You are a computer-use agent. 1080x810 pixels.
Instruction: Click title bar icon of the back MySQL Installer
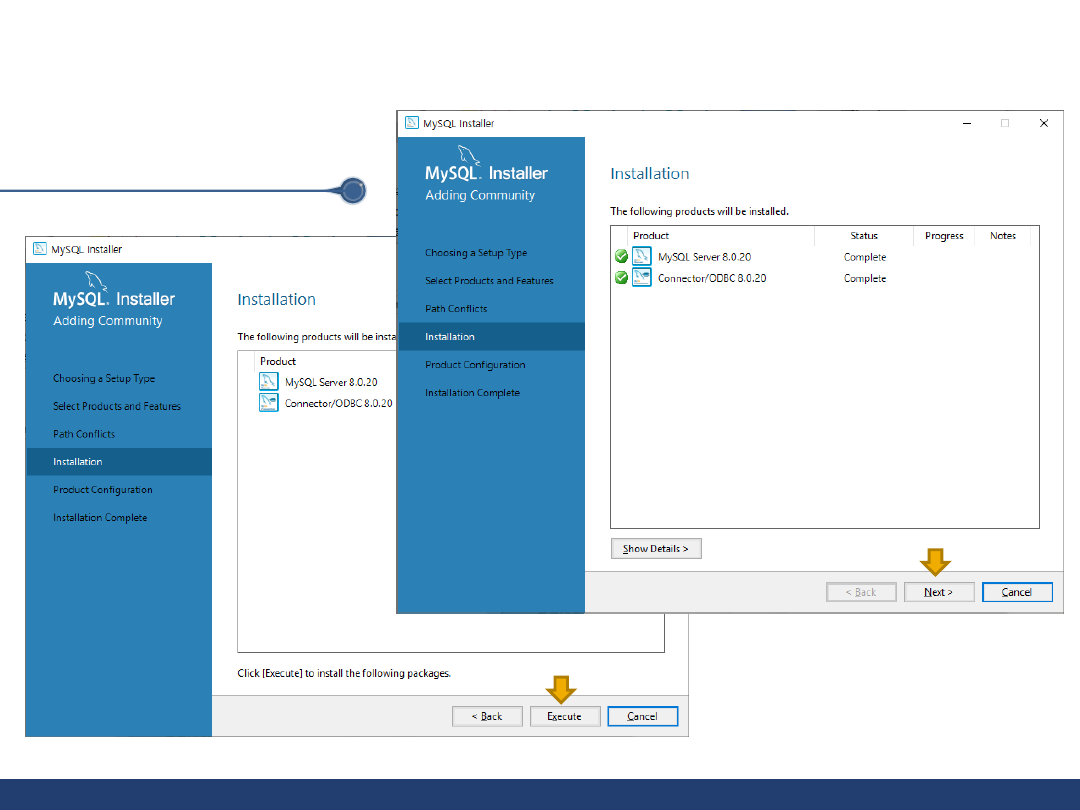point(39,249)
